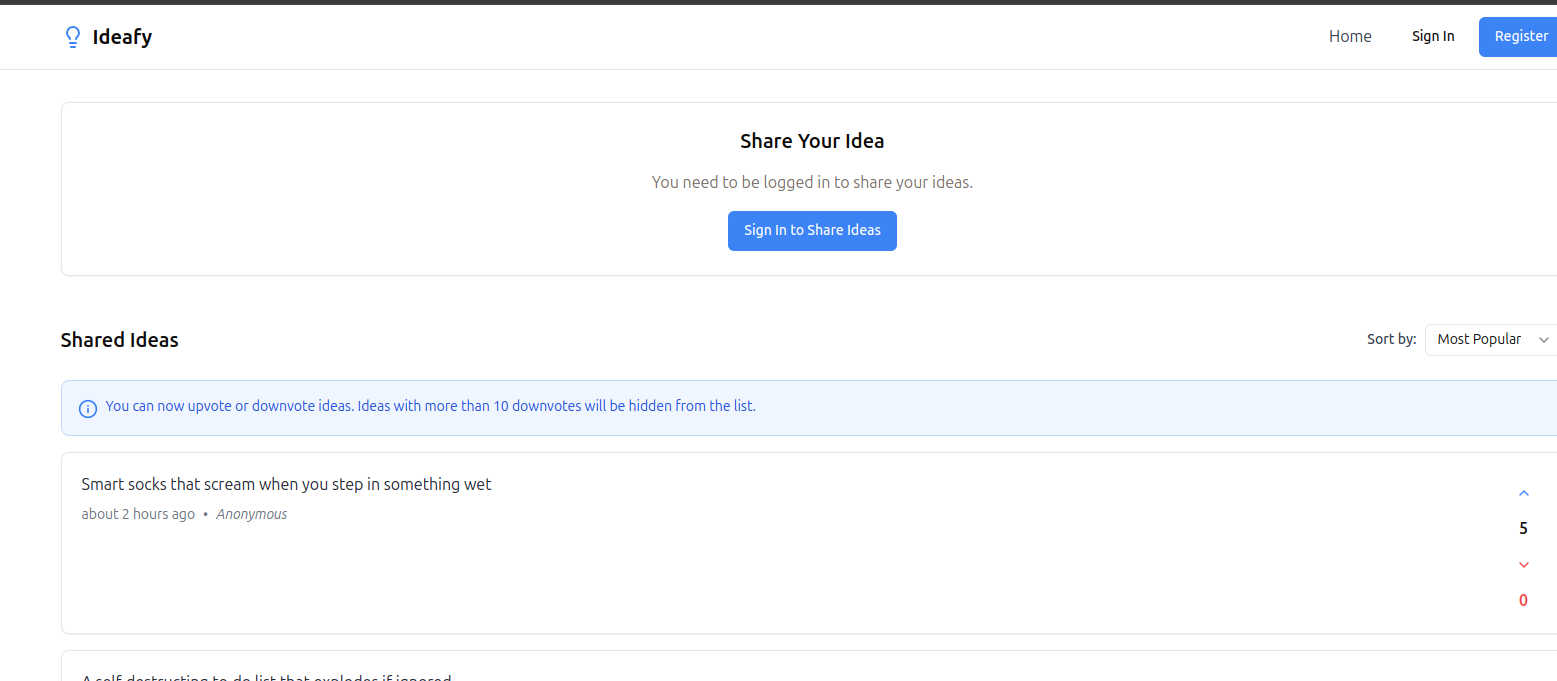Open the Most Popular sort dropdown
Screen dimensions: 1557x681
(x=1492, y=339)
